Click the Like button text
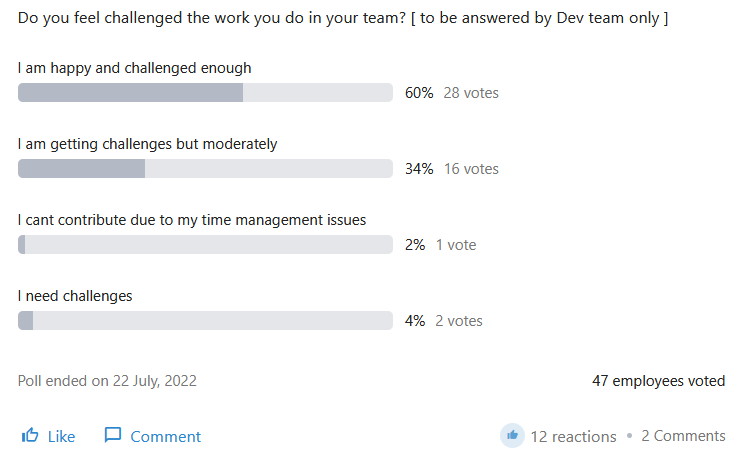This screenshot has height=462, width=738. (61, 437)
